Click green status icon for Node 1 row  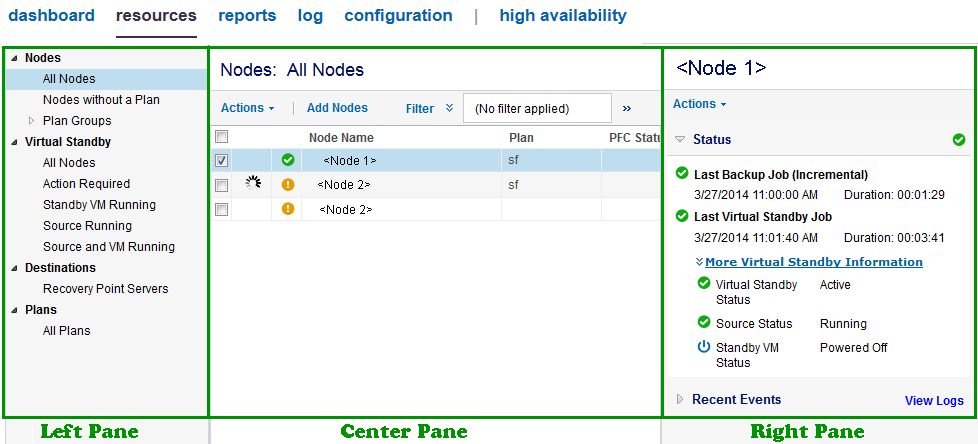288,160
